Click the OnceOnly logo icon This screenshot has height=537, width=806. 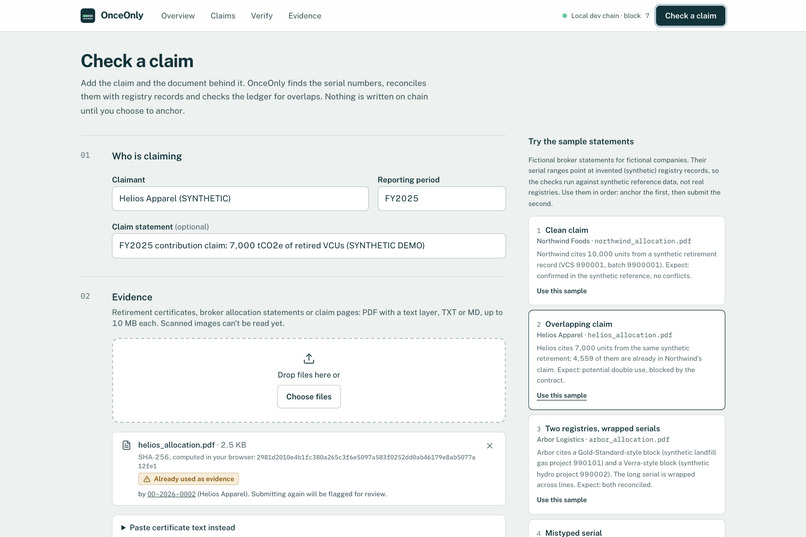tap(88, 16)
